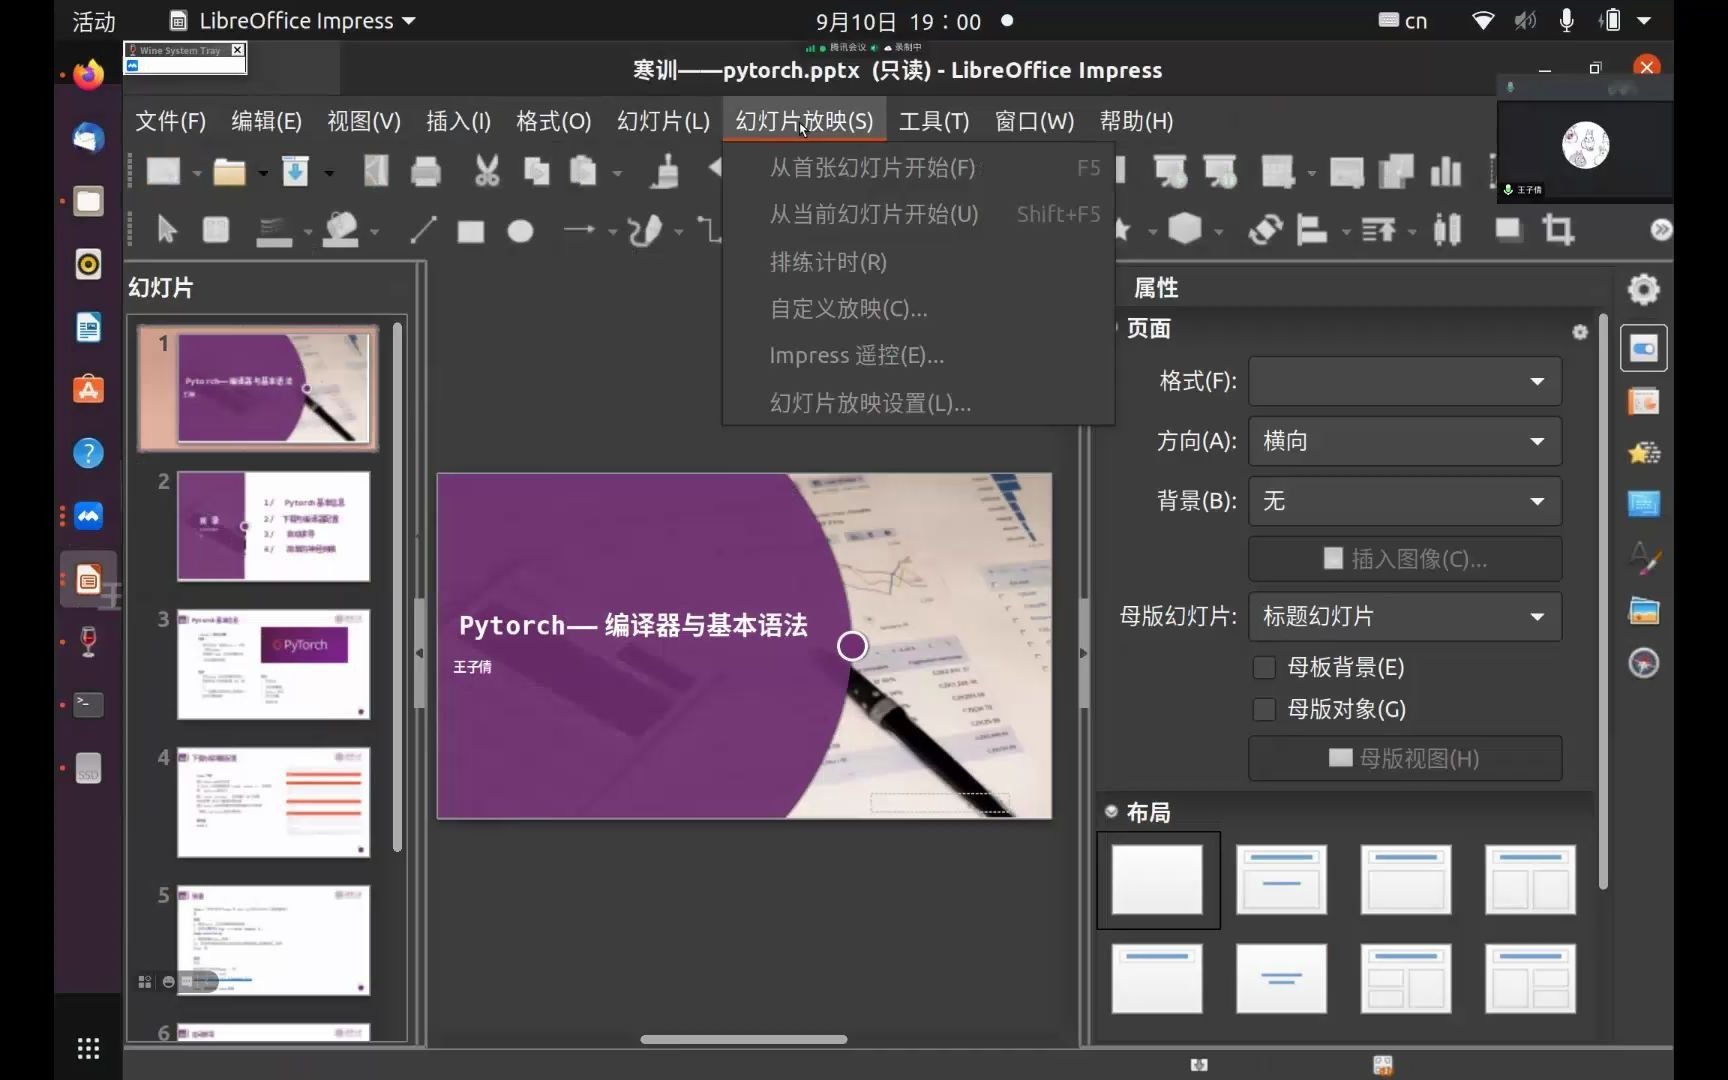
Task: Pick the Ellipse shape tool
Action: point(520,231)
